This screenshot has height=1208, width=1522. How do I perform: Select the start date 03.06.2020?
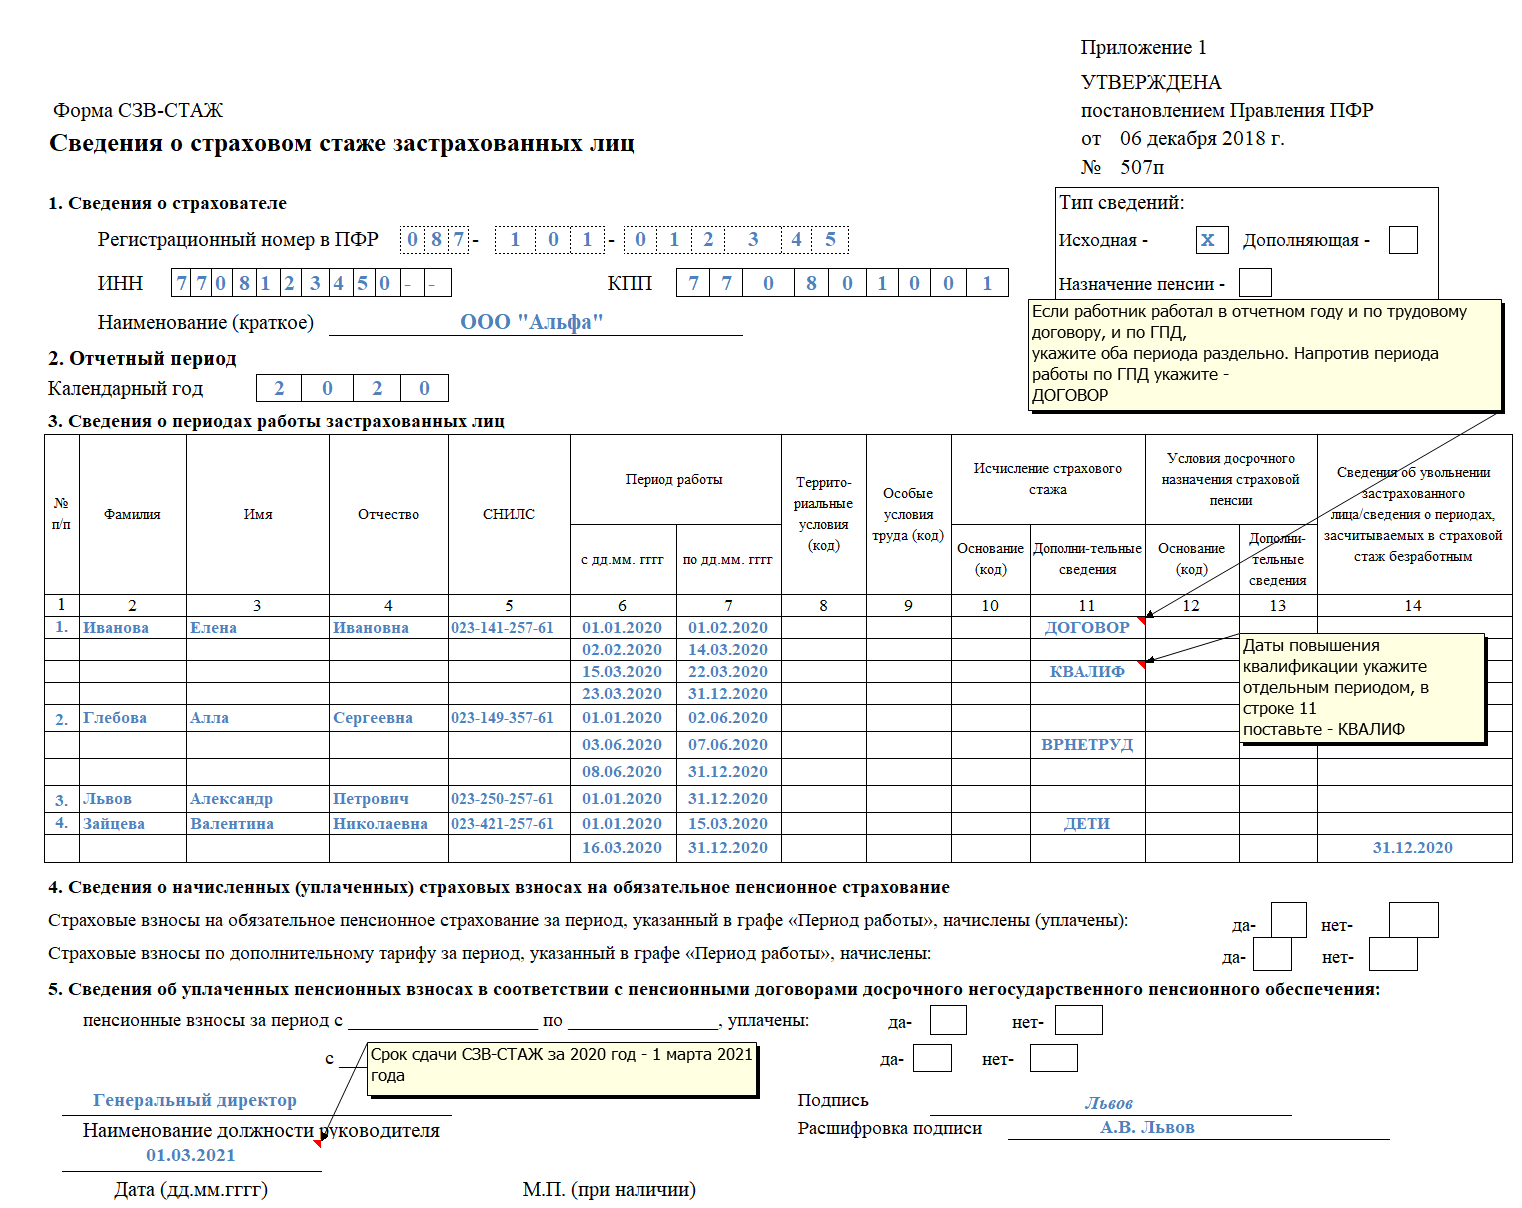tap(622, 745)
